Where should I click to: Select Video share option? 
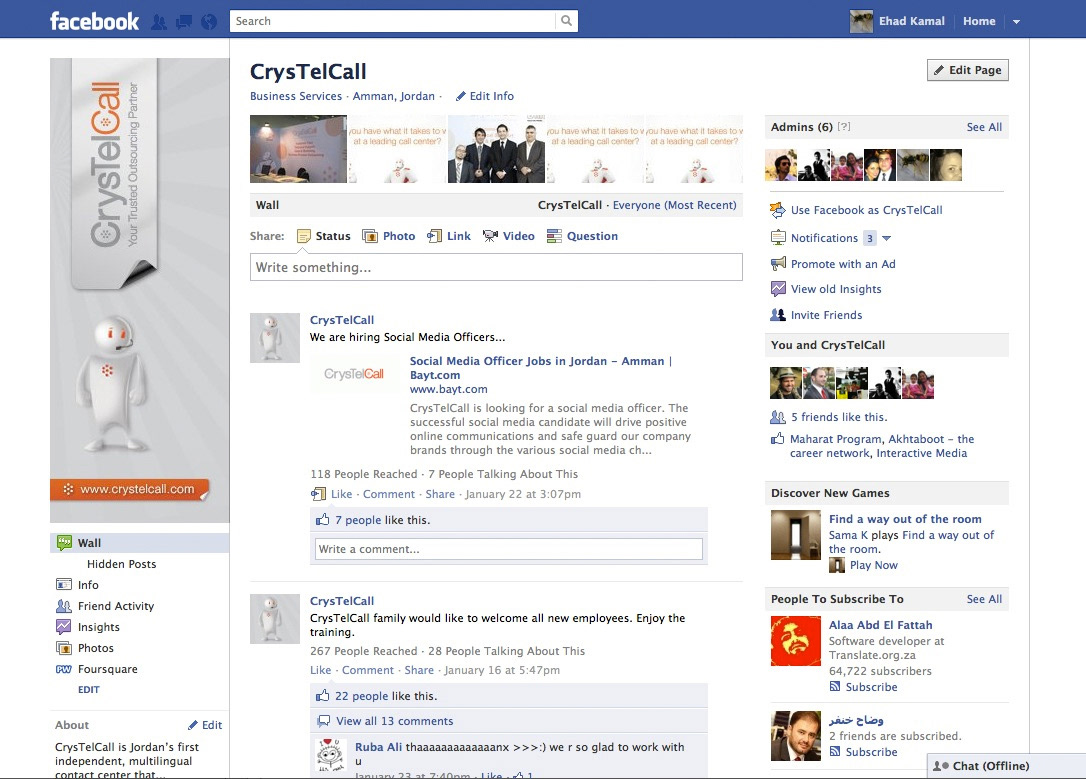(508, 236)
